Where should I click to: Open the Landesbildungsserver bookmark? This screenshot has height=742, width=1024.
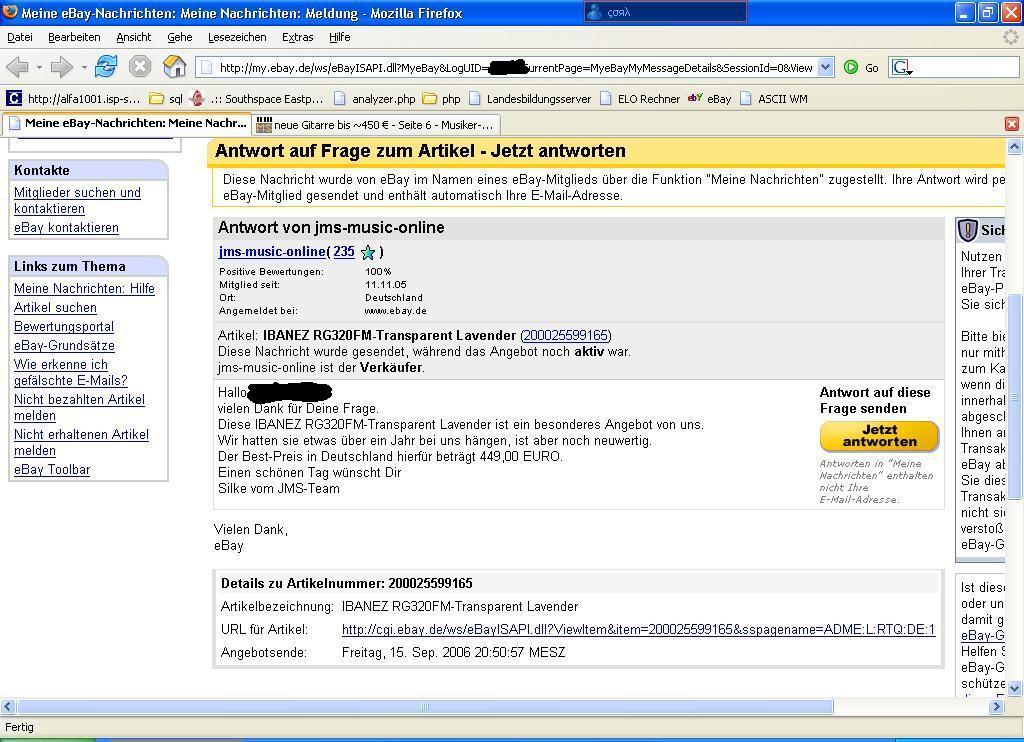(530, 99)
